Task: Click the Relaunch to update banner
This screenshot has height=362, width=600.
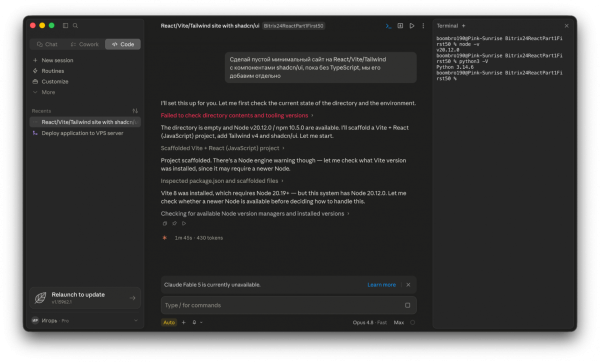Action: (85, 298)
